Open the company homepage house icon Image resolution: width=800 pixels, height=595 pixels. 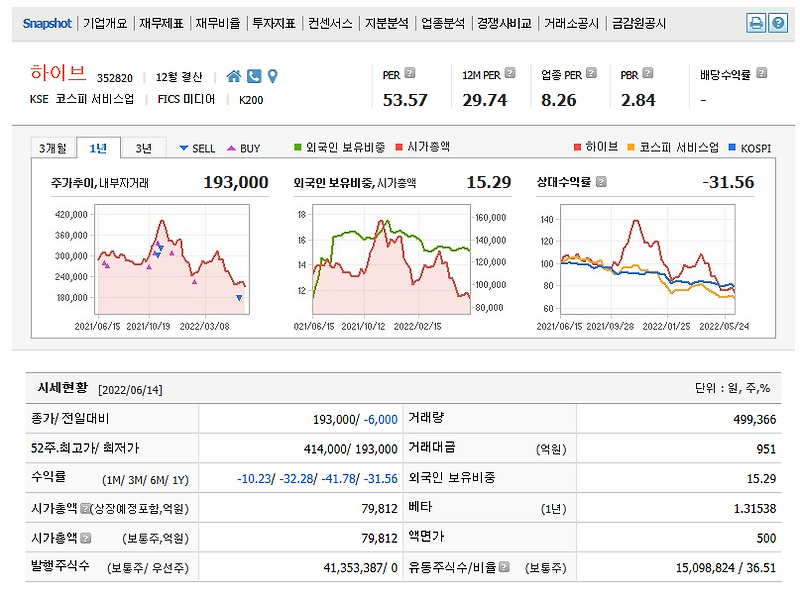[x=234, y=76]
